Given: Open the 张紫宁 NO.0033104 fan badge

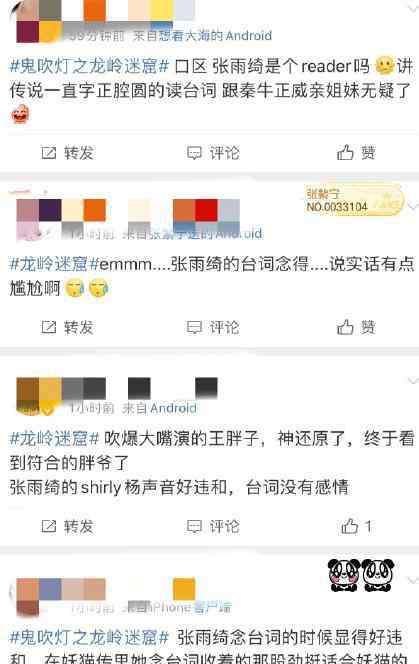Looking at the screenshot, I should tap(354, 200).
